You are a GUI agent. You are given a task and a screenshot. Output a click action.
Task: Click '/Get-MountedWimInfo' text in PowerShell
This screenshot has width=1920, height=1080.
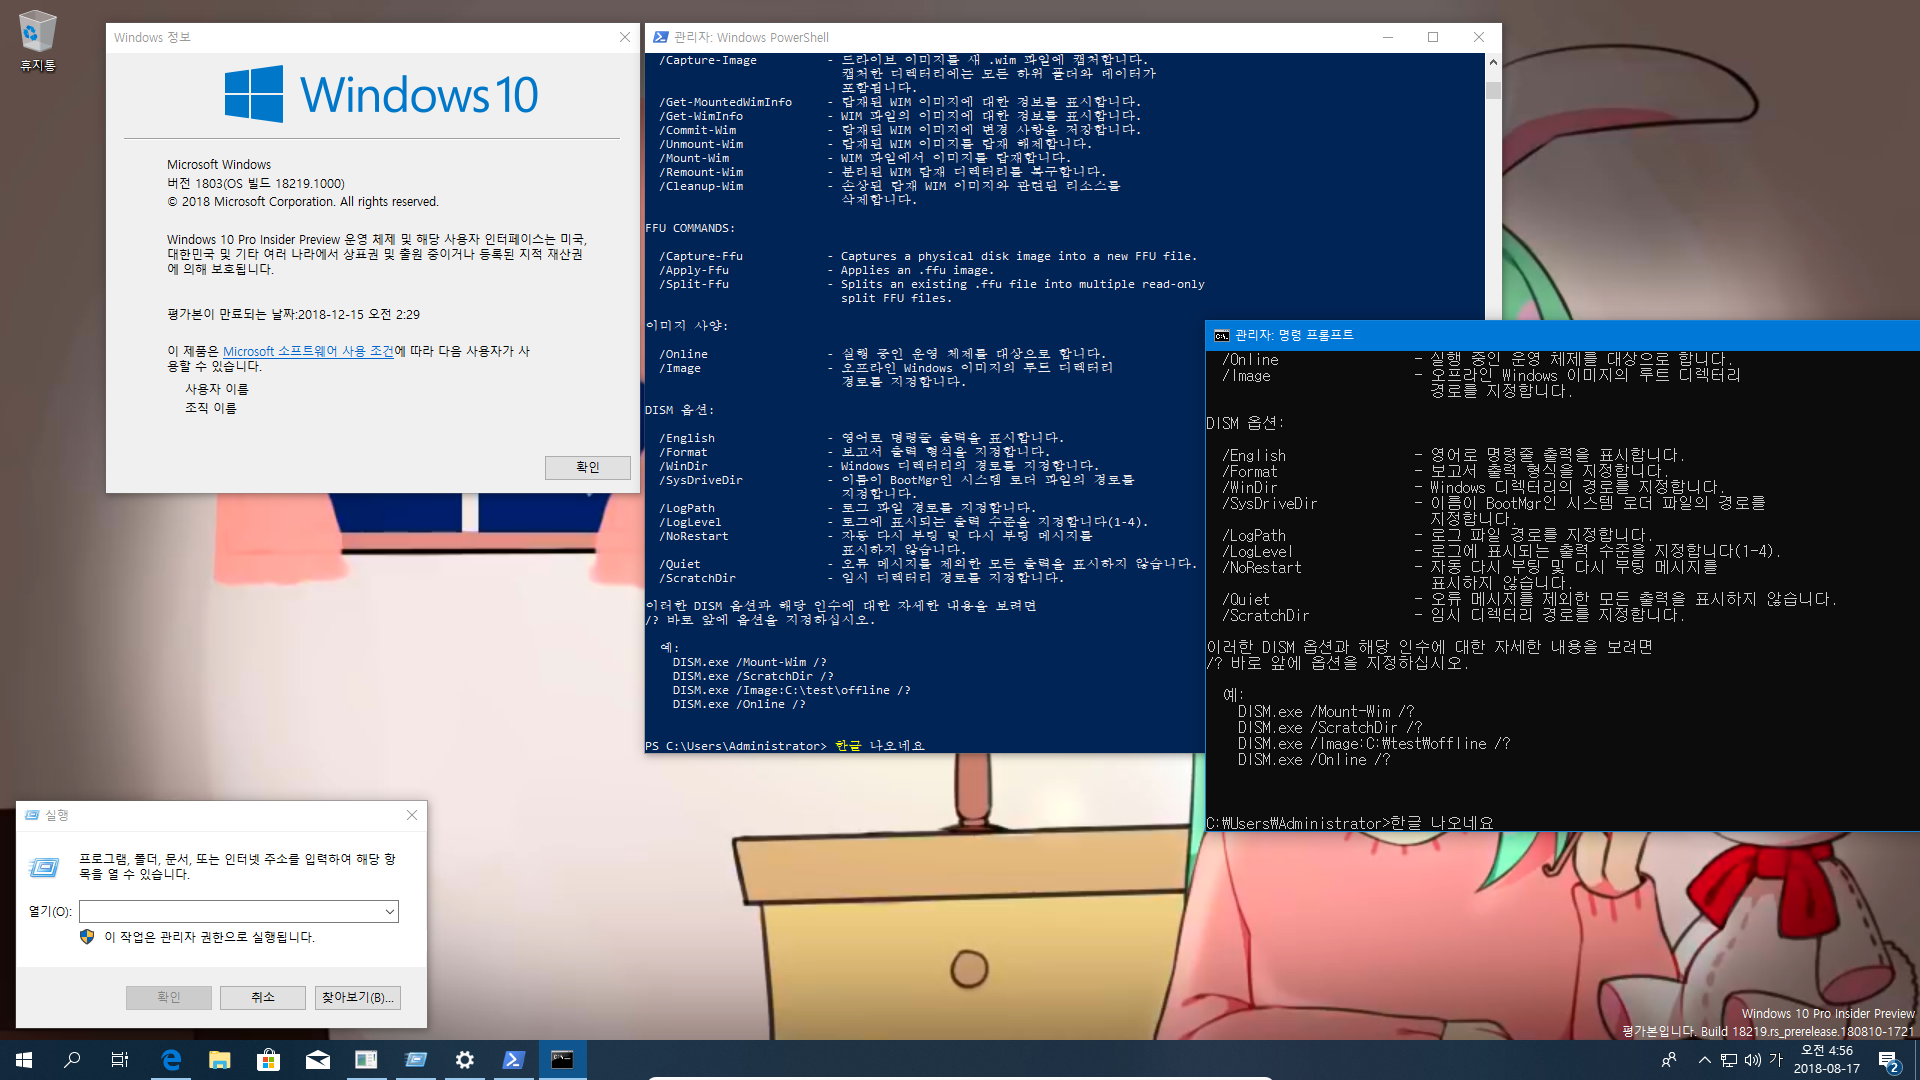pos(725,102)
